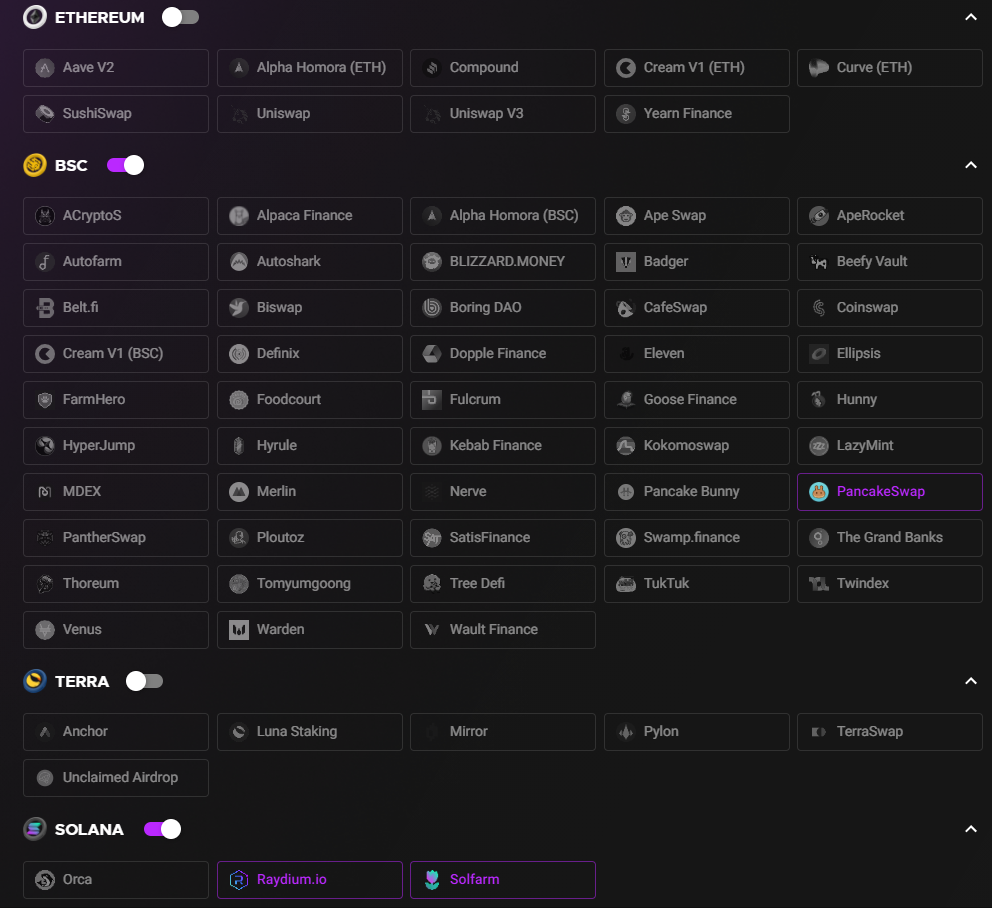This screenshot has width=992, height=908.
Task: Select the Swamp.finance protocol
Action: coord(697,538)
